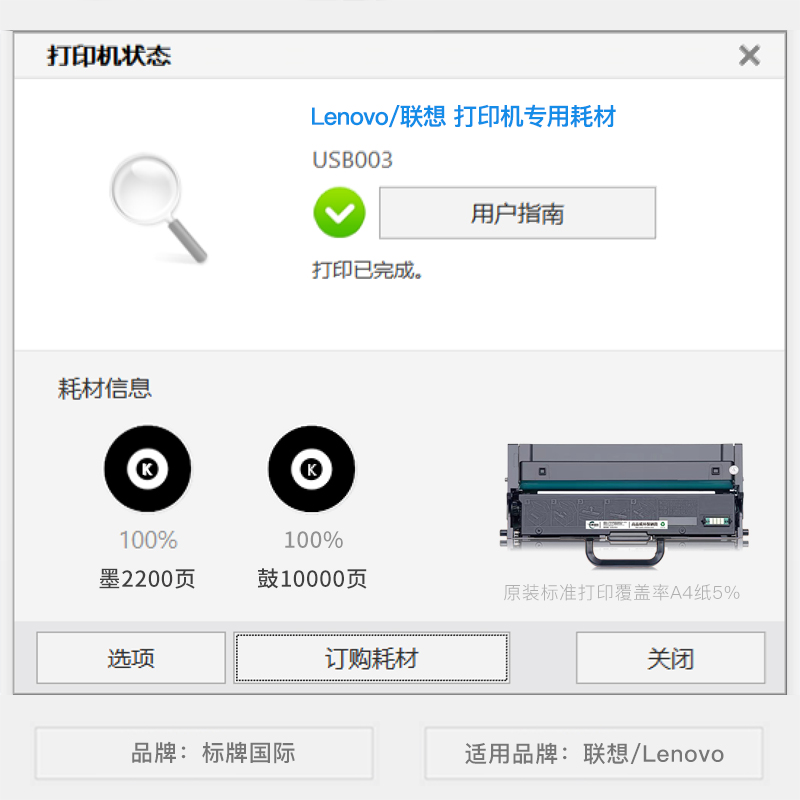
Task: Open the Lenovo/联想 打印机专用耗材 link
Action: click(463, 116)
